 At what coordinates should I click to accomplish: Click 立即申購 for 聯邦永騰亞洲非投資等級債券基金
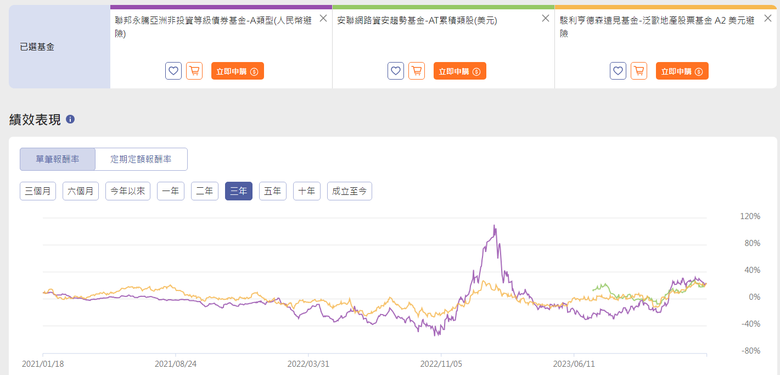coord(237,71)
